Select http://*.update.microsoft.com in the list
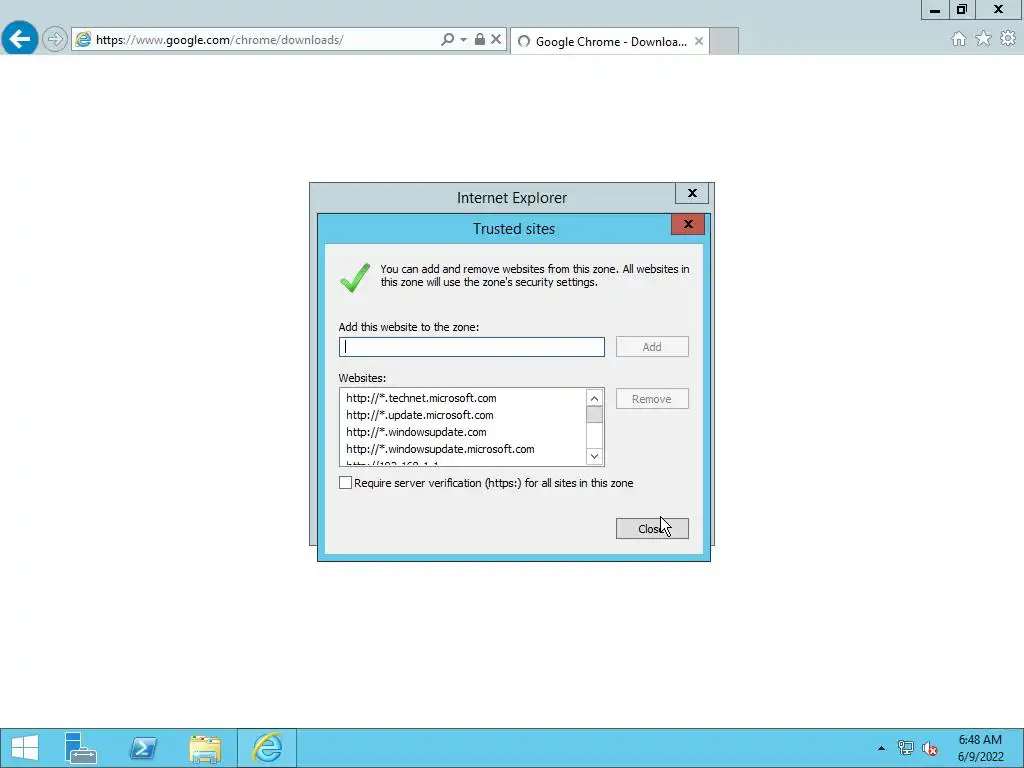 click(x=420, y=415)
